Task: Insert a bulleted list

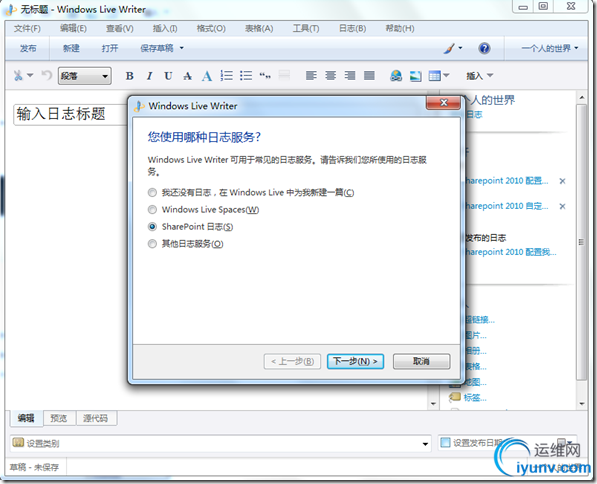Action: (x=246, y=75)
